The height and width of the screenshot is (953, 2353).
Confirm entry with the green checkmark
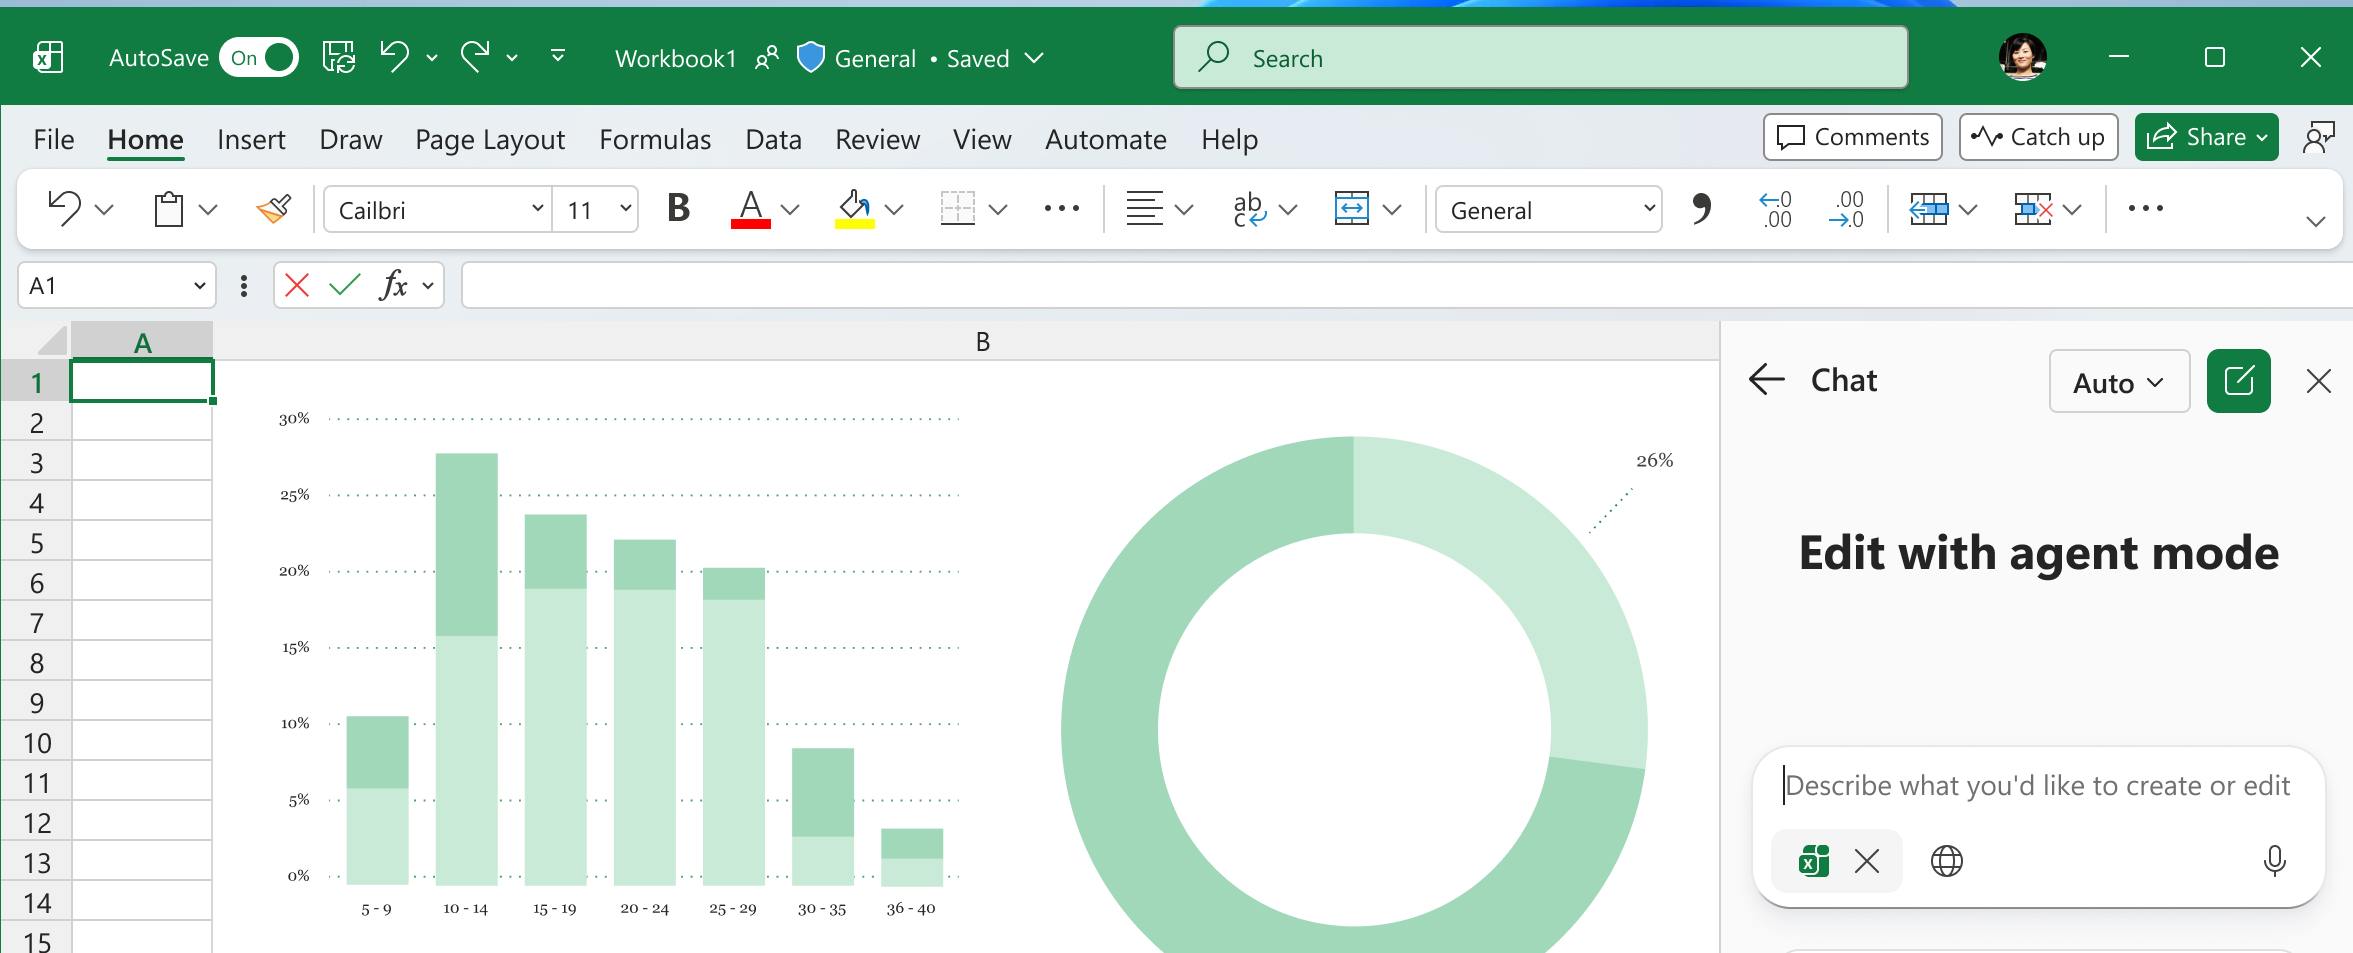[345, 286]
